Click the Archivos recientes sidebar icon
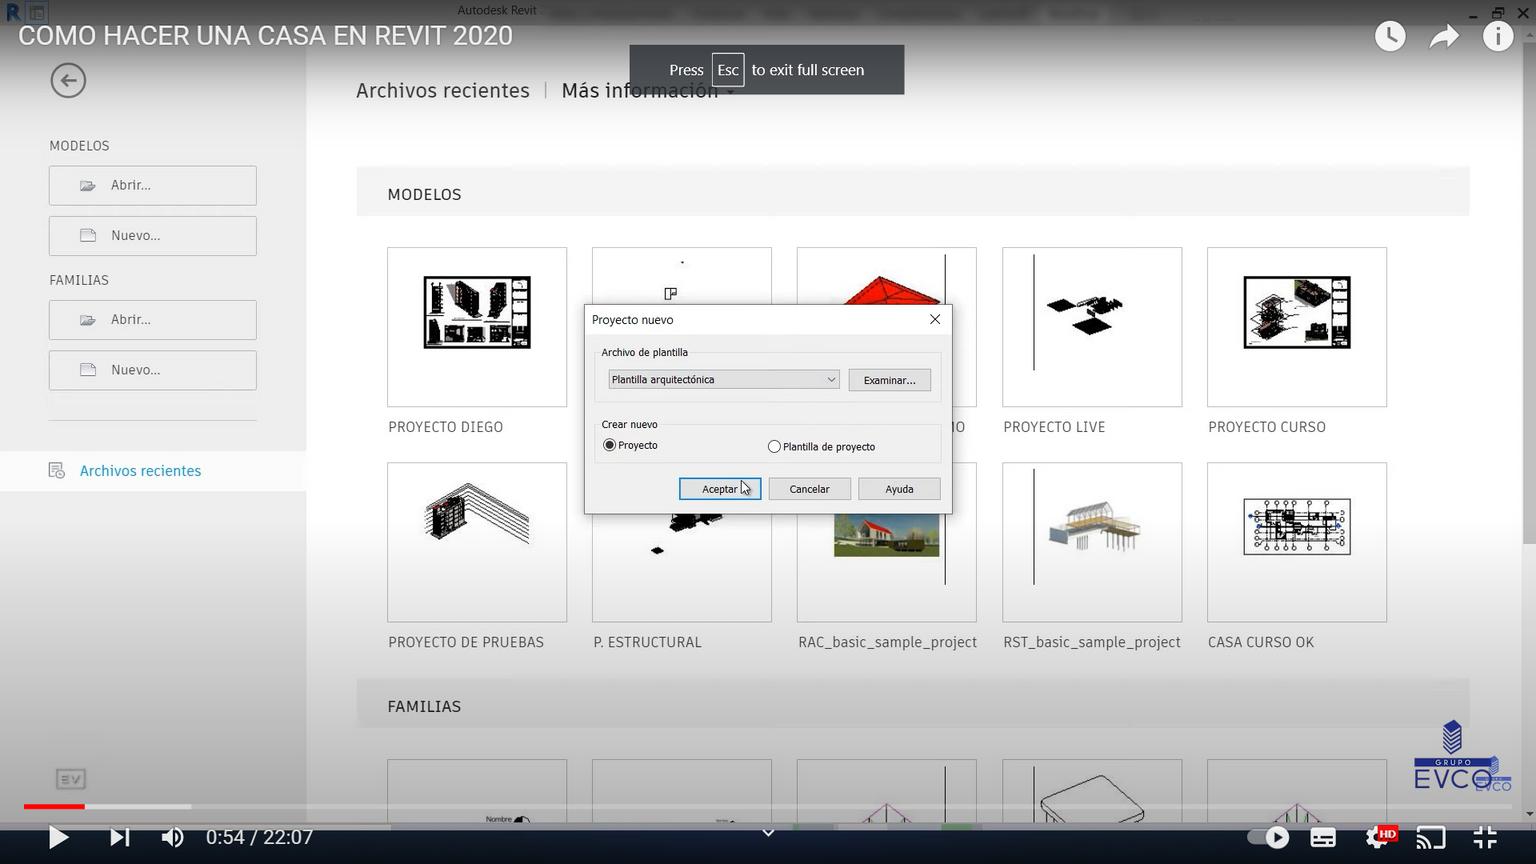Image resolution: width=1536 pixels, height=864 pixels. pyautogui.click(x=57, y=471)
